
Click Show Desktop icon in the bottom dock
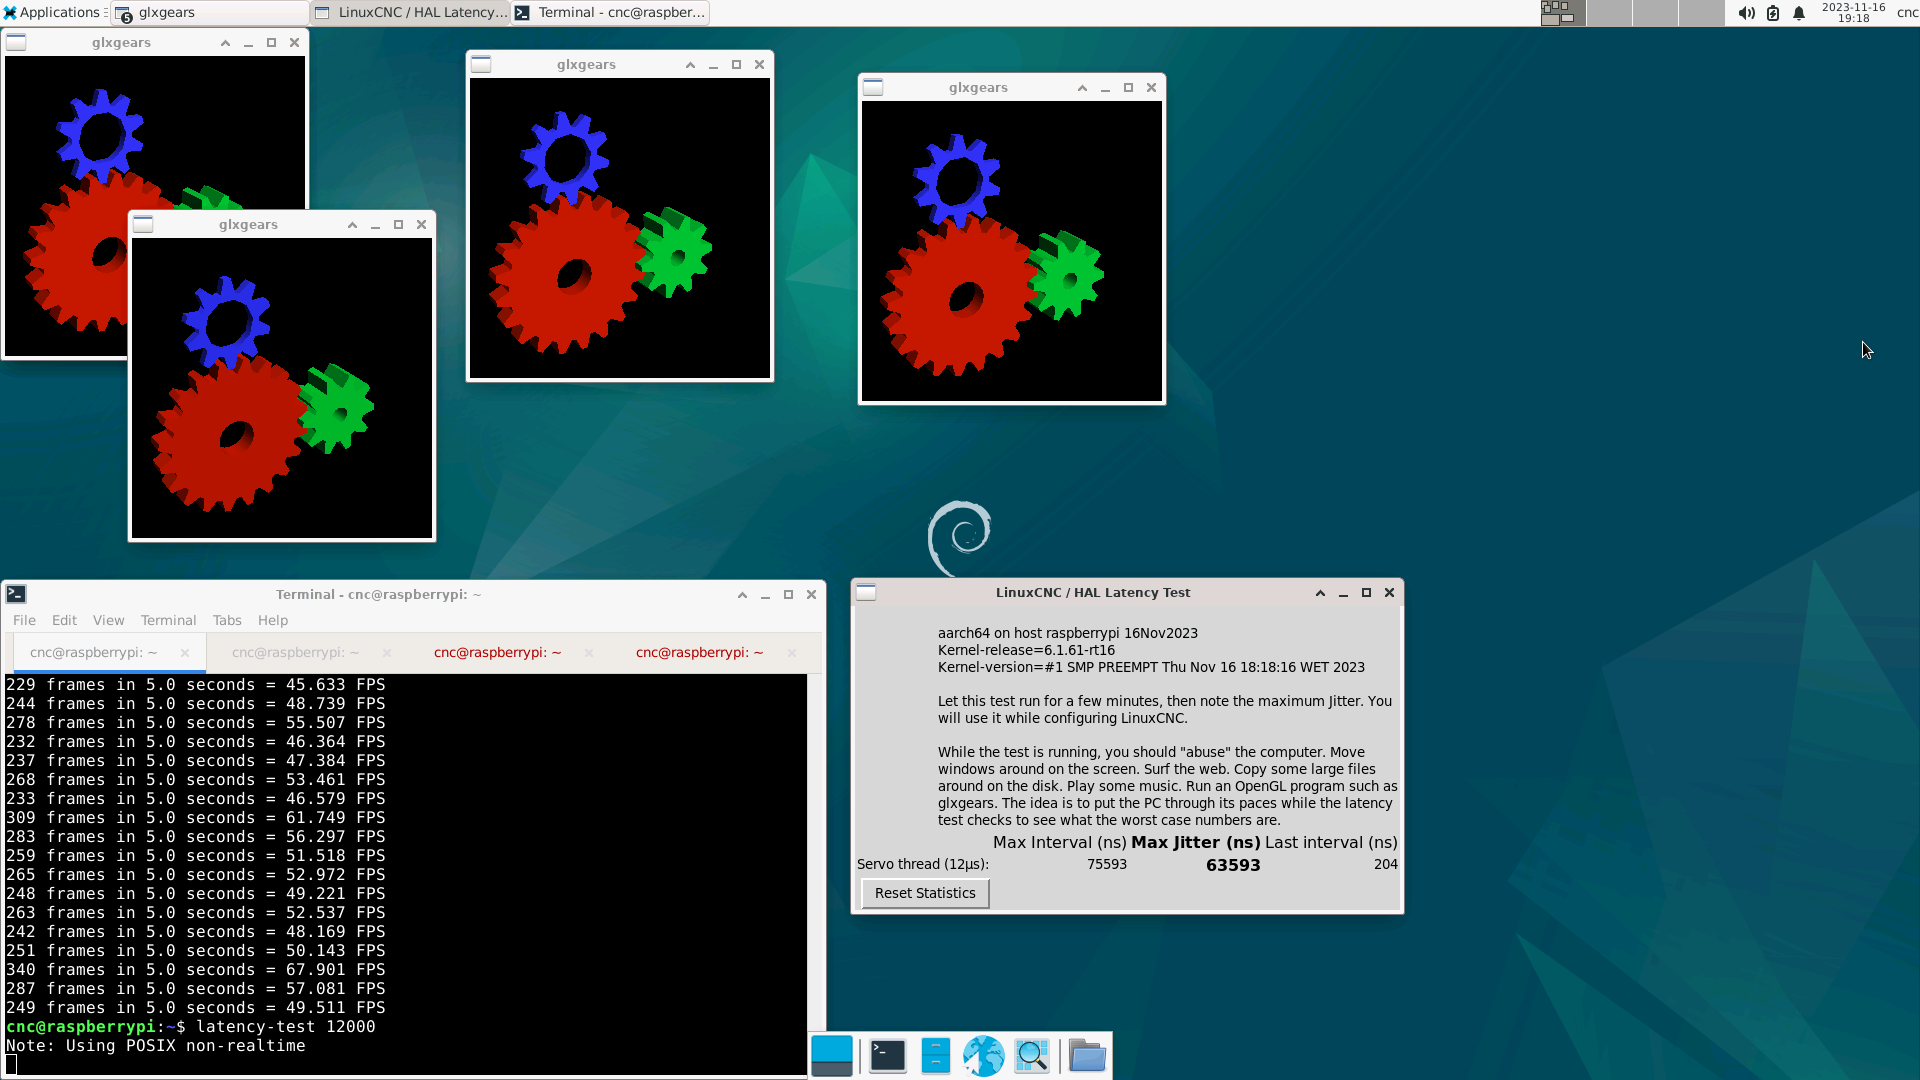(832, 1056)
